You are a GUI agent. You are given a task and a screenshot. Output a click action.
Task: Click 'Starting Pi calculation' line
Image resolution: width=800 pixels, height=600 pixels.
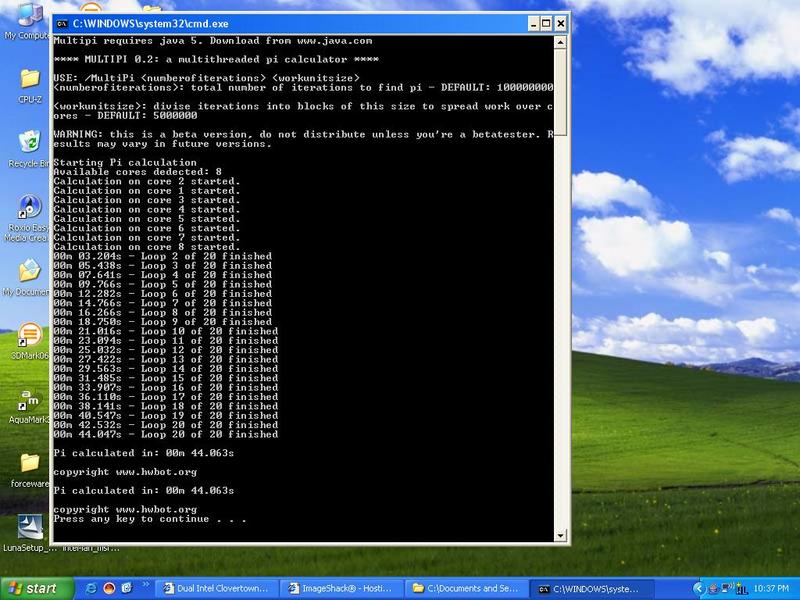coord(124,162)
